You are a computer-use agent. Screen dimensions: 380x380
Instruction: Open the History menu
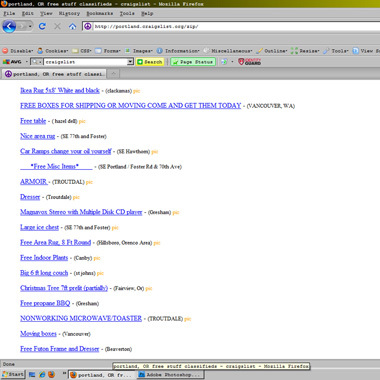(69, 13)
